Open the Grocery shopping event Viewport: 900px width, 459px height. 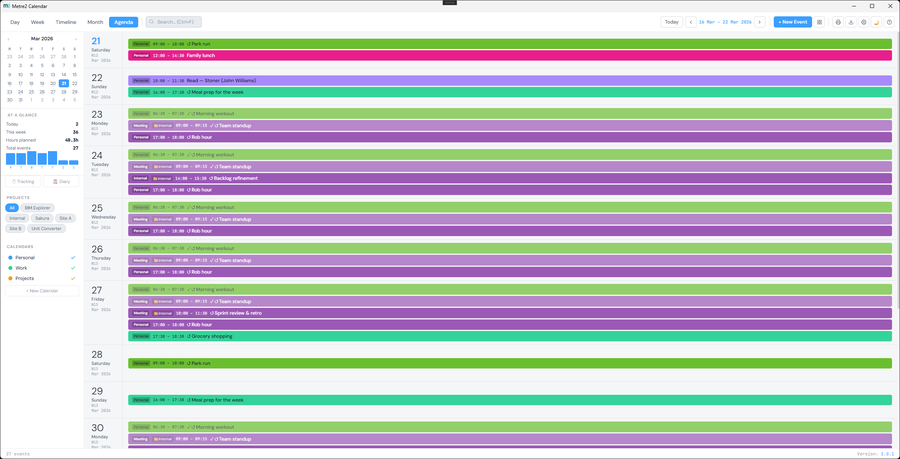510,336
